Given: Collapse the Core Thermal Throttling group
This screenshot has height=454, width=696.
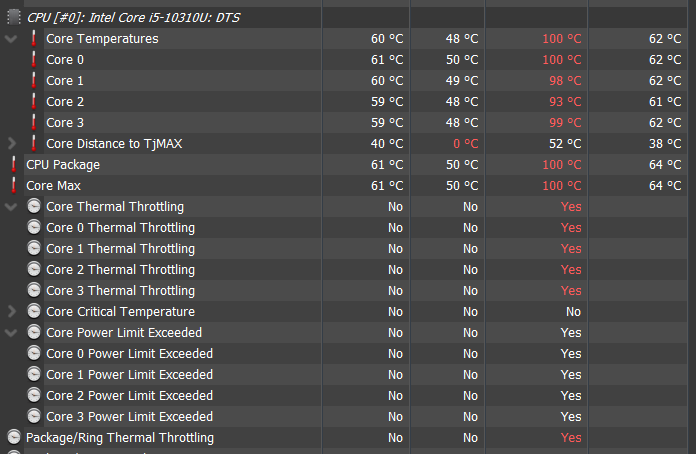Looking at the screenshot, I should click(x=11, y=207).
